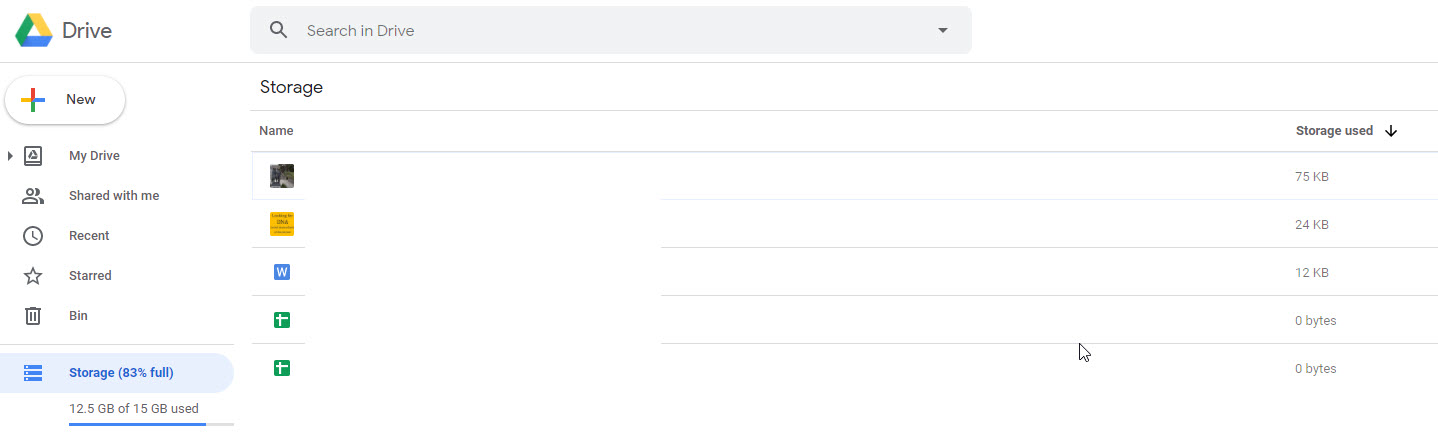
Task: Select the first green Sheets file icon
Action: click(x=282, y=320)
